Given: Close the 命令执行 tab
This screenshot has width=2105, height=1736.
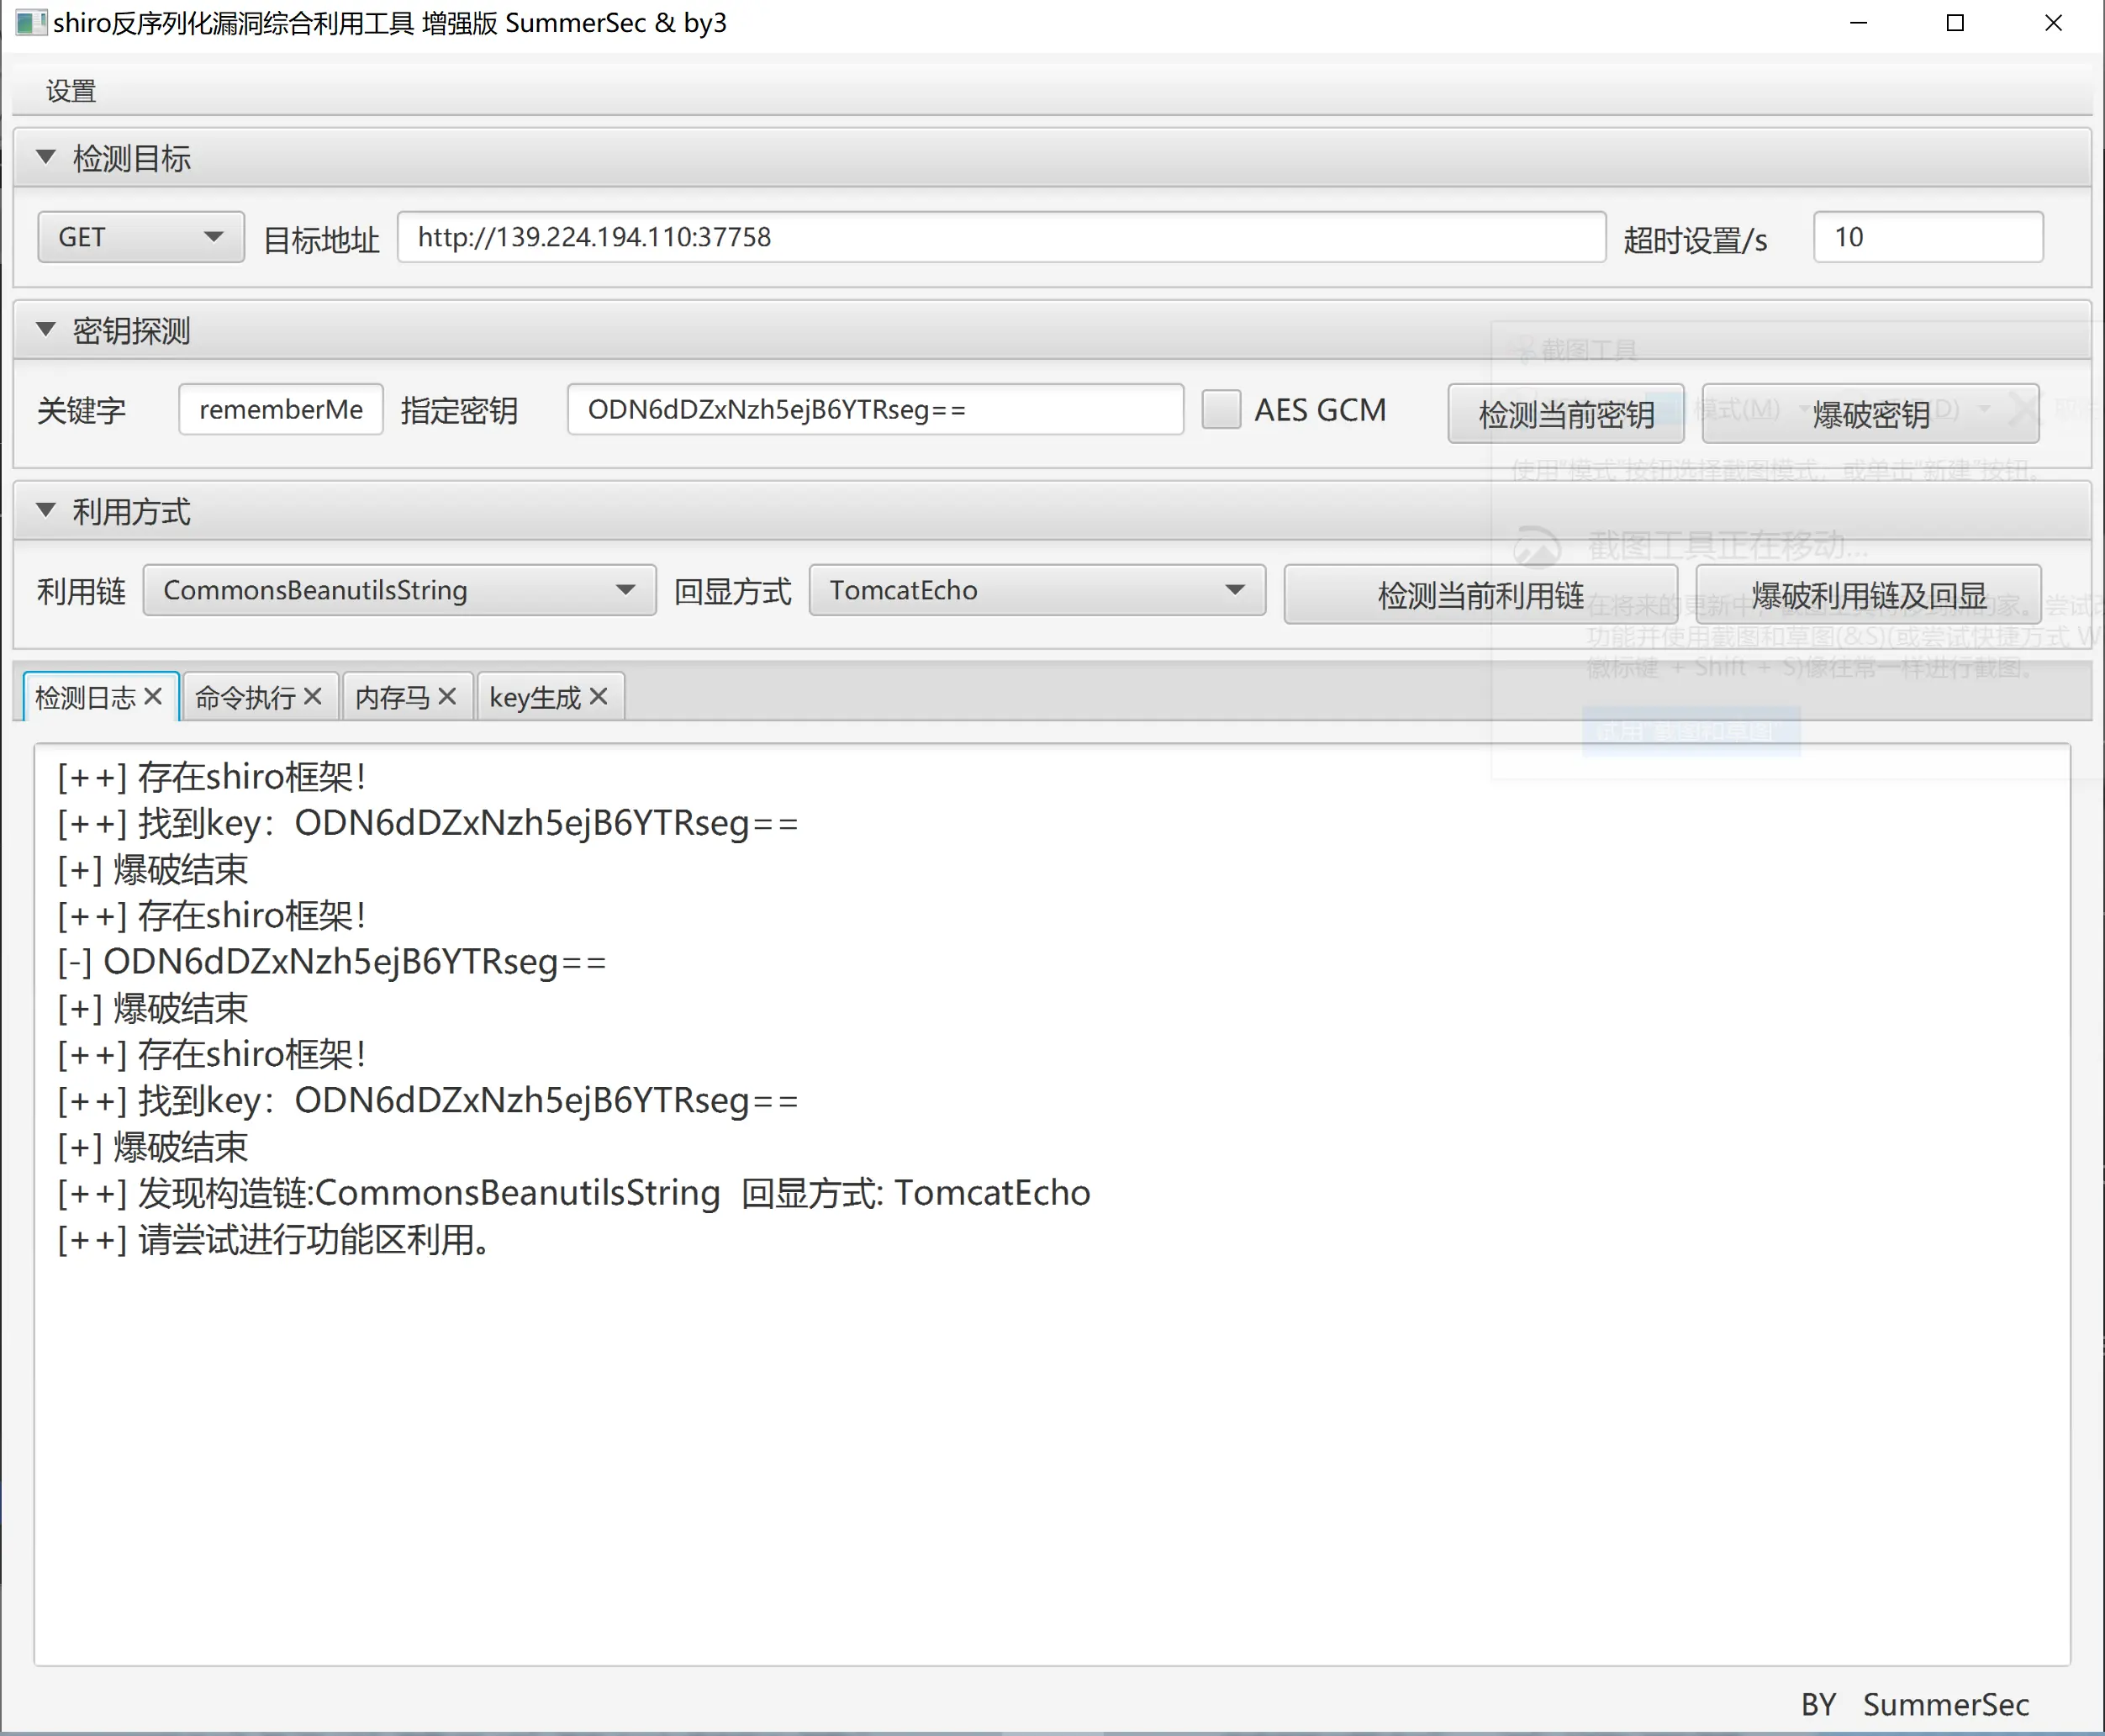Looking at the screenshot, I should [x=312, y=696].
